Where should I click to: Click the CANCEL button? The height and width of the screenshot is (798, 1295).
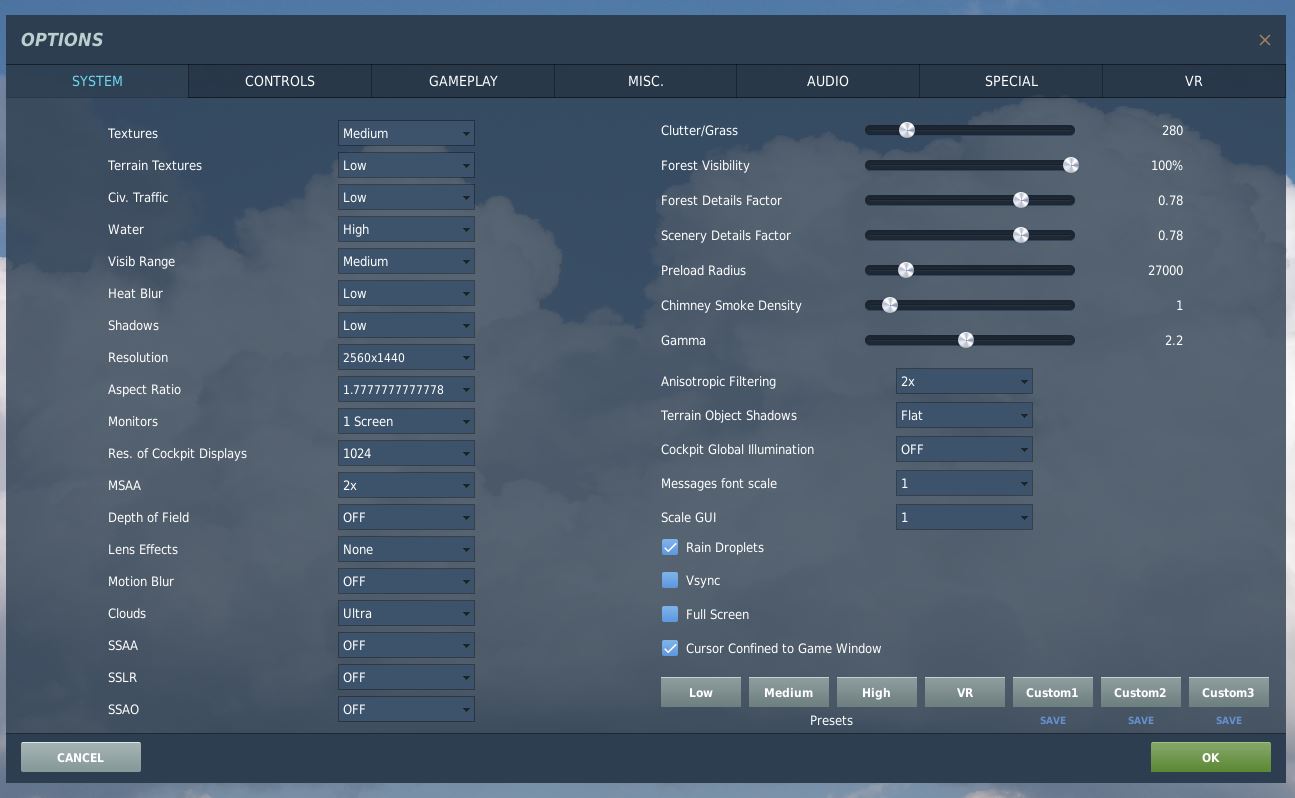click(80, 757)
